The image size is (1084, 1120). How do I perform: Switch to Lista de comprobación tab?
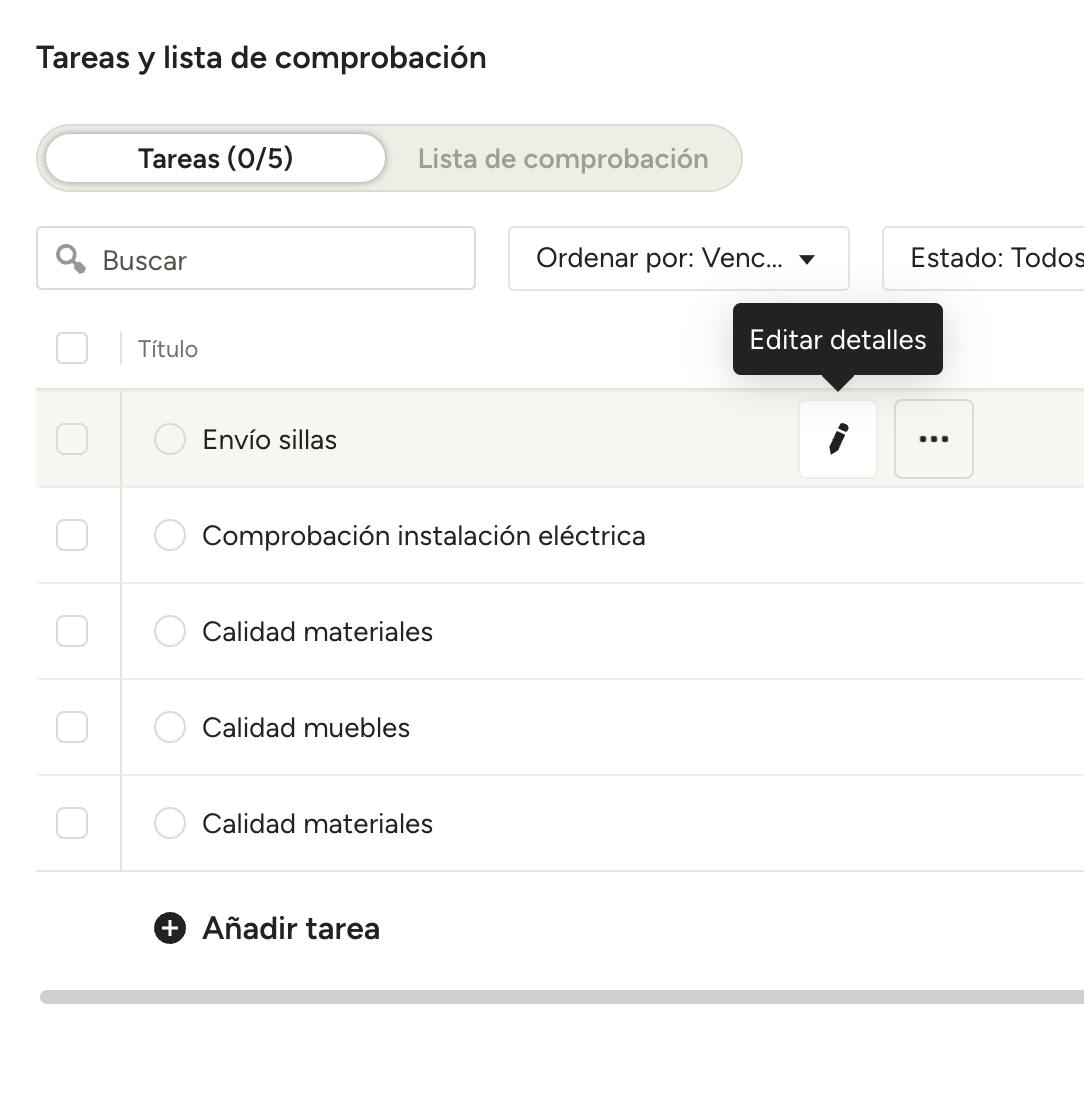click(562, 158)
